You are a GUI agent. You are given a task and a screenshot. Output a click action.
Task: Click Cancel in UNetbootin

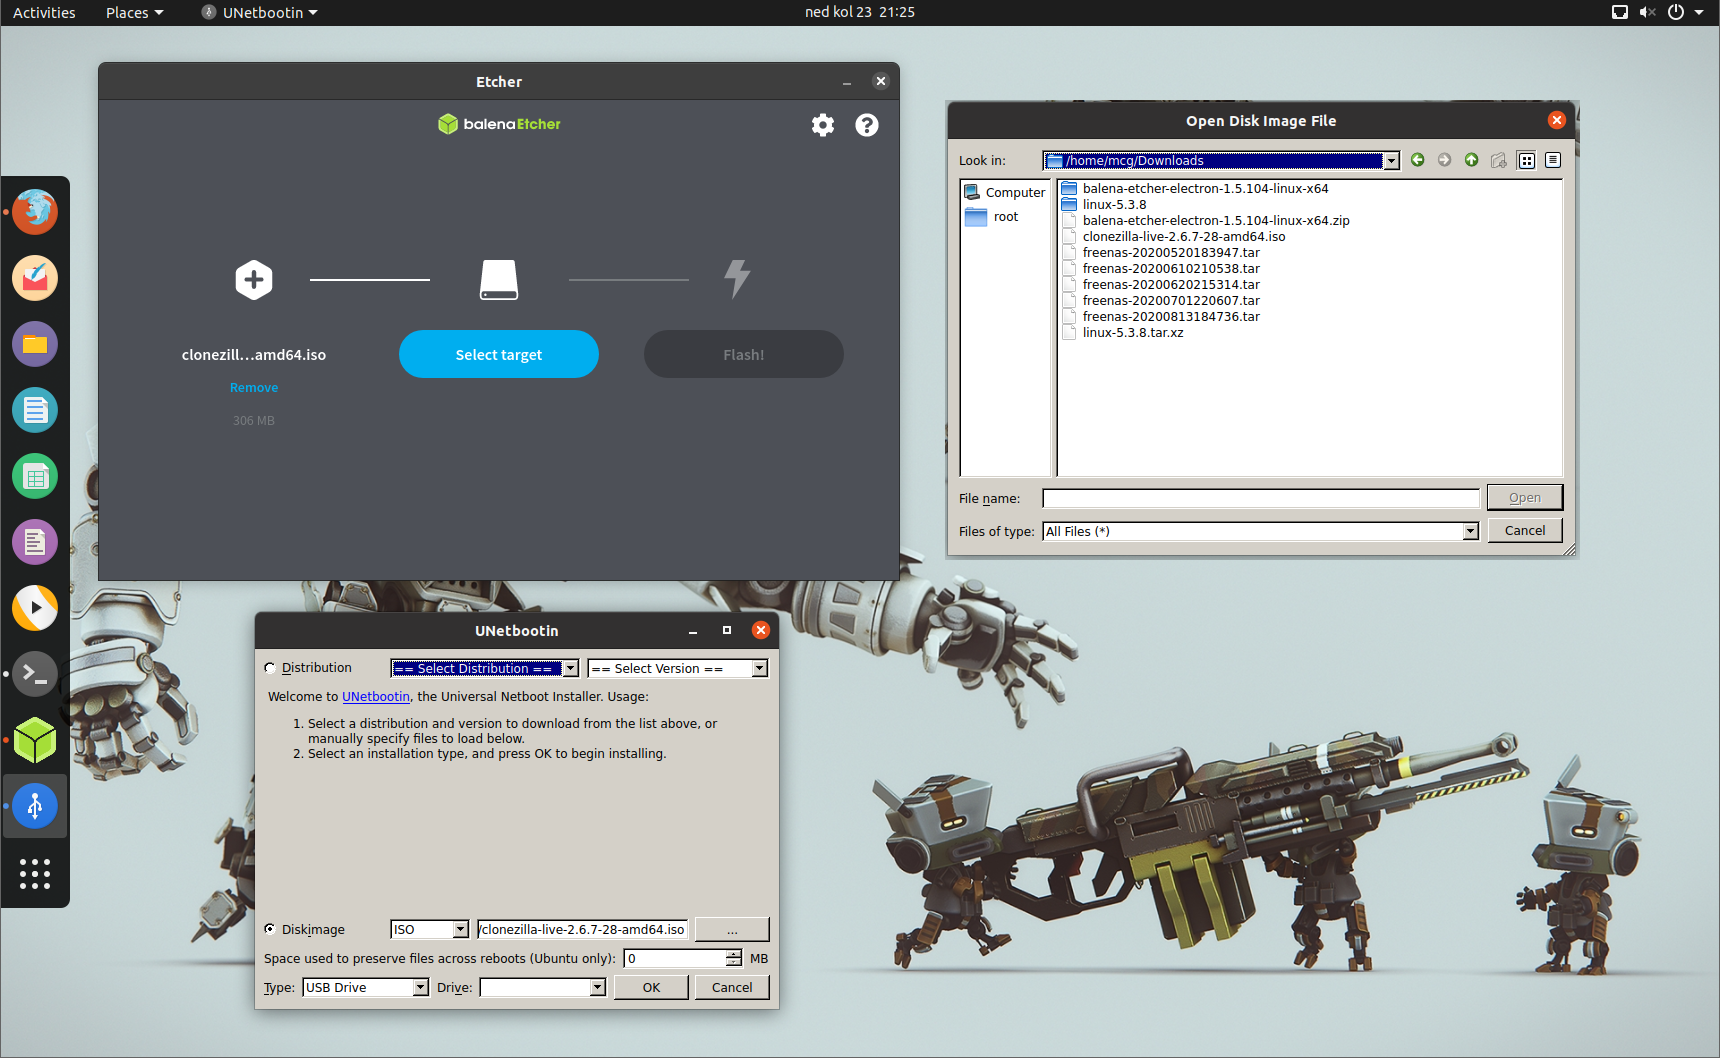click(732, 987)
